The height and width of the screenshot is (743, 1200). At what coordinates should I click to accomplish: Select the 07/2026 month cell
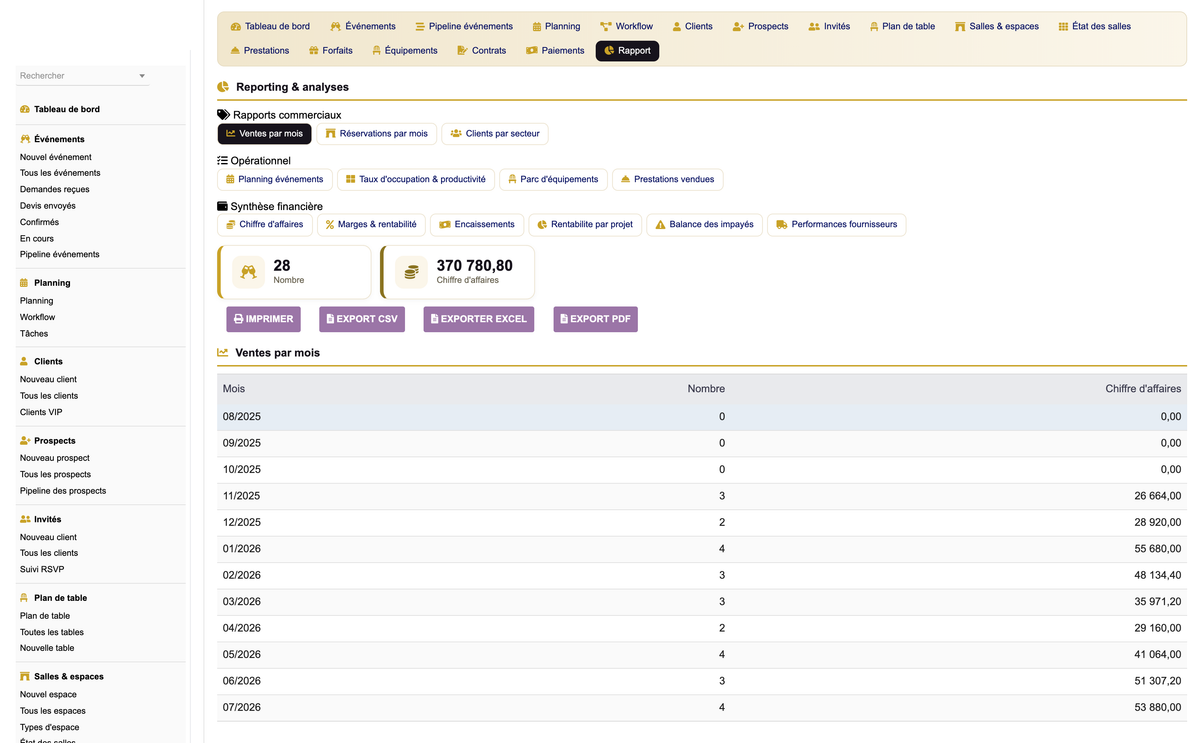[x=242, y=708]
